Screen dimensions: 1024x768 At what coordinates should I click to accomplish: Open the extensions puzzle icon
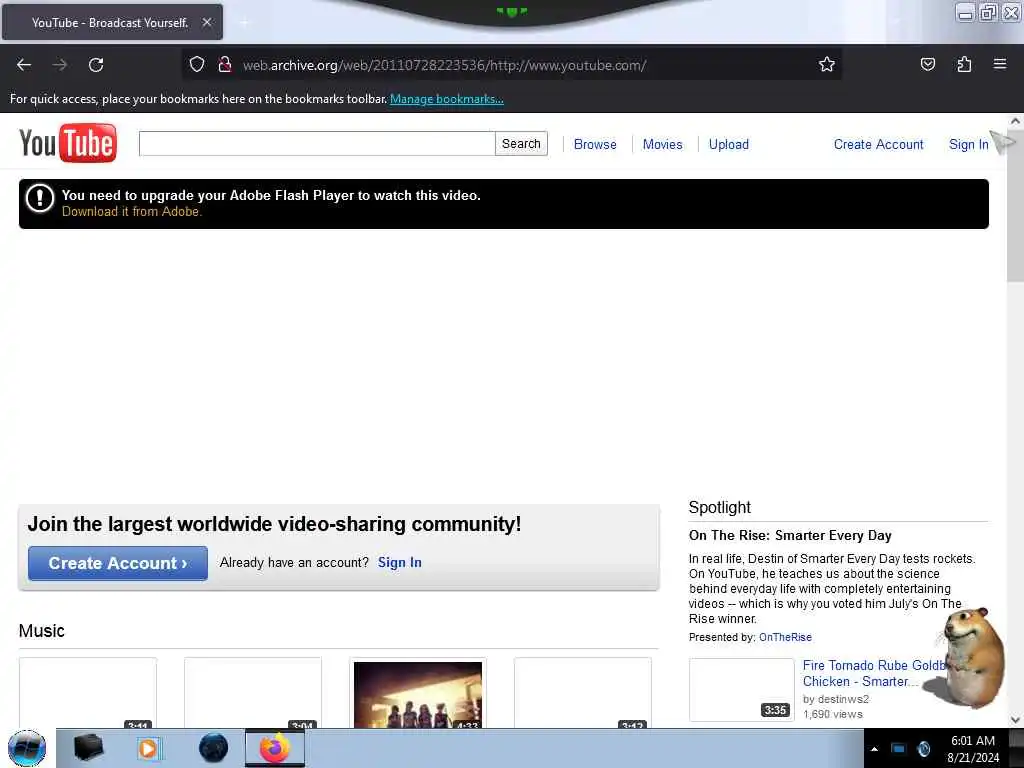964,64
